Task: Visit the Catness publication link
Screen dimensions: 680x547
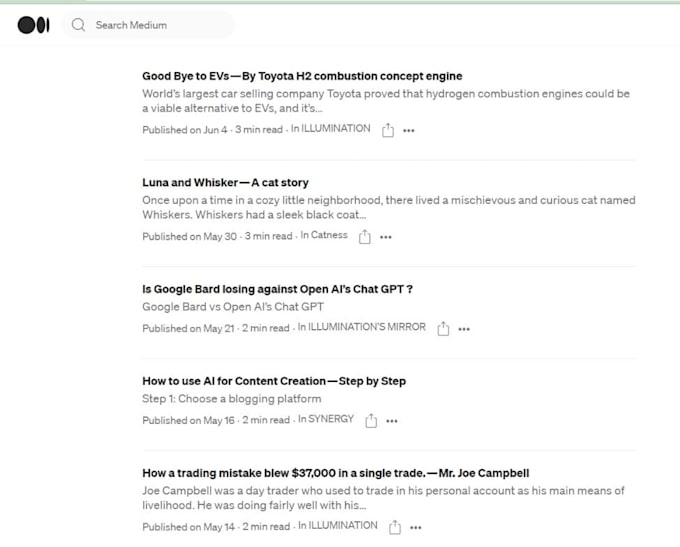Action: (x=329, y=236)
